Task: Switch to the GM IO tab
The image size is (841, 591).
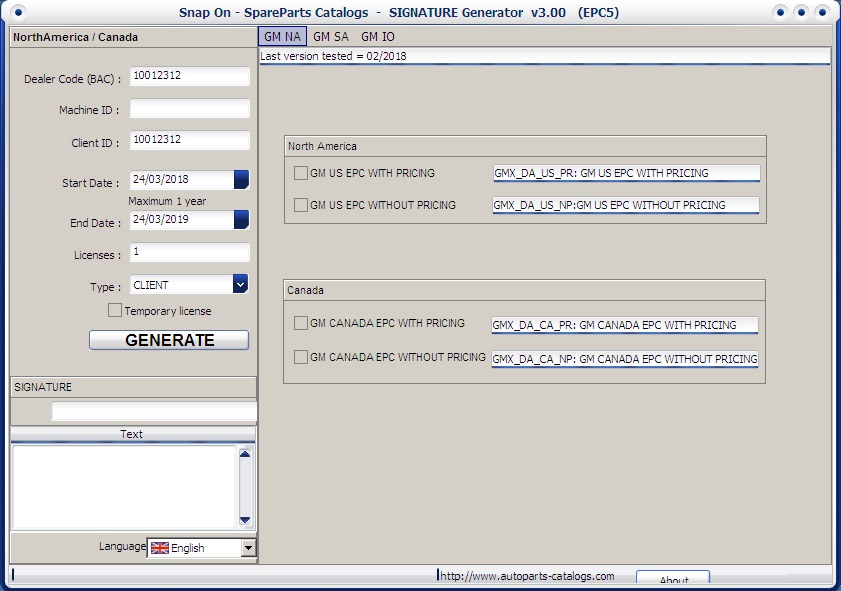Action: click(378, 36)
